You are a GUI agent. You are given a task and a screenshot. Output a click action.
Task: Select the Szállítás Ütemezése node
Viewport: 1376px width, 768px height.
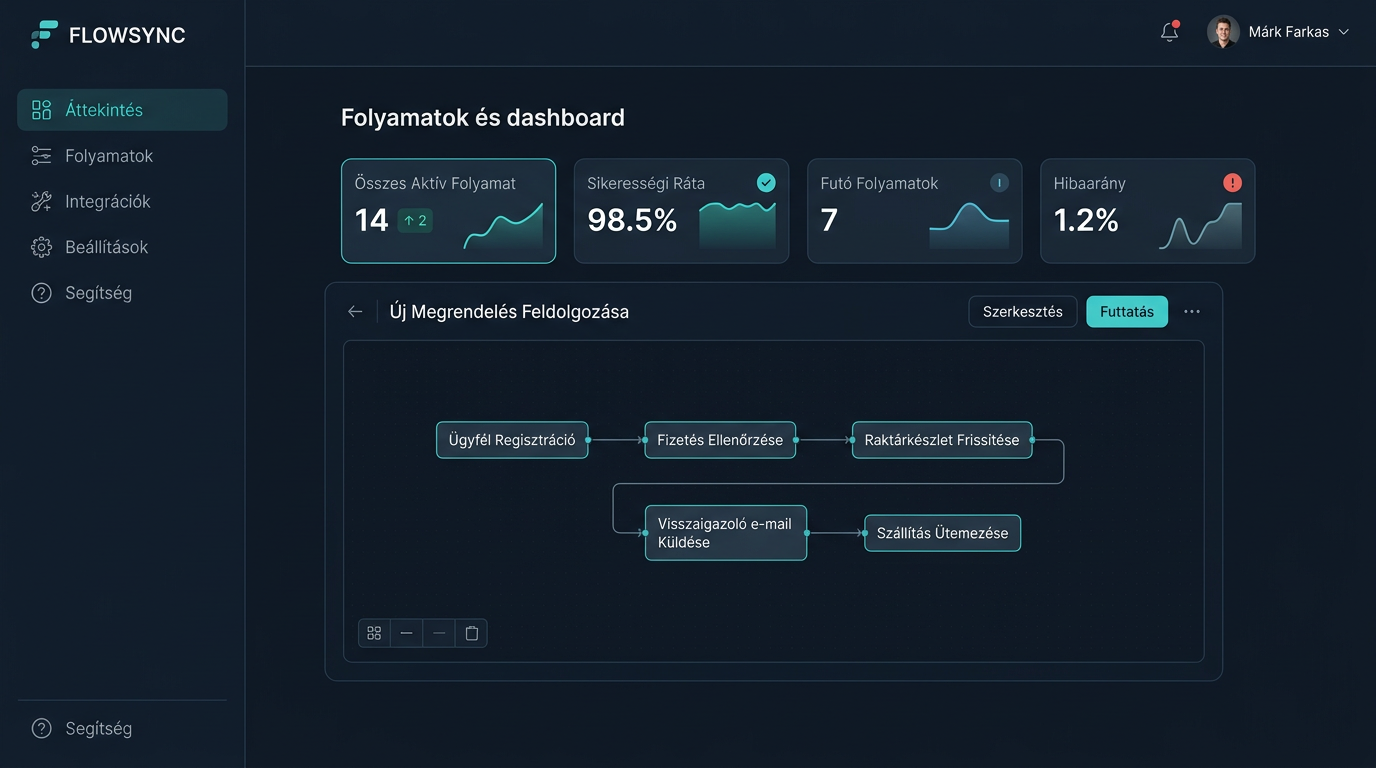point(943,533)
